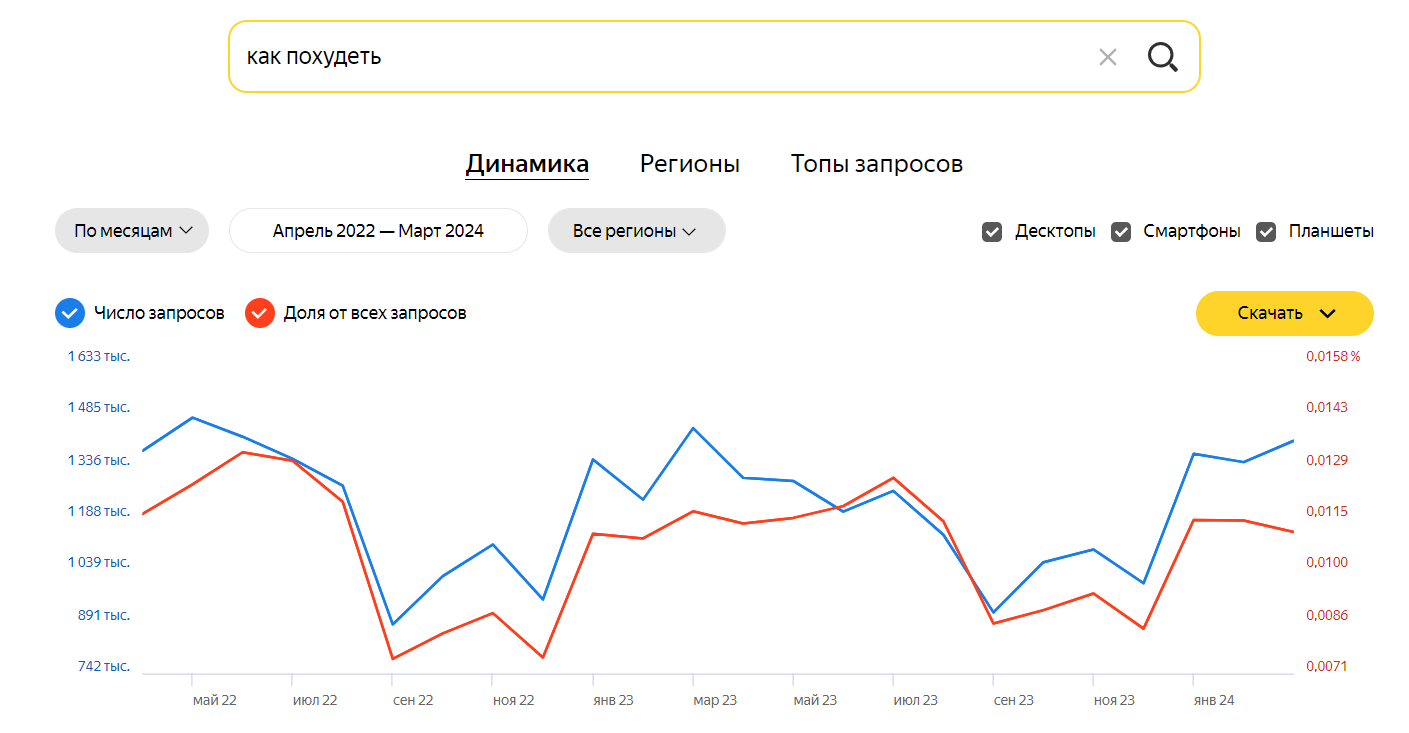Toggle the blue Число запросов series
1409x733 pixels.
click(70, 313)
